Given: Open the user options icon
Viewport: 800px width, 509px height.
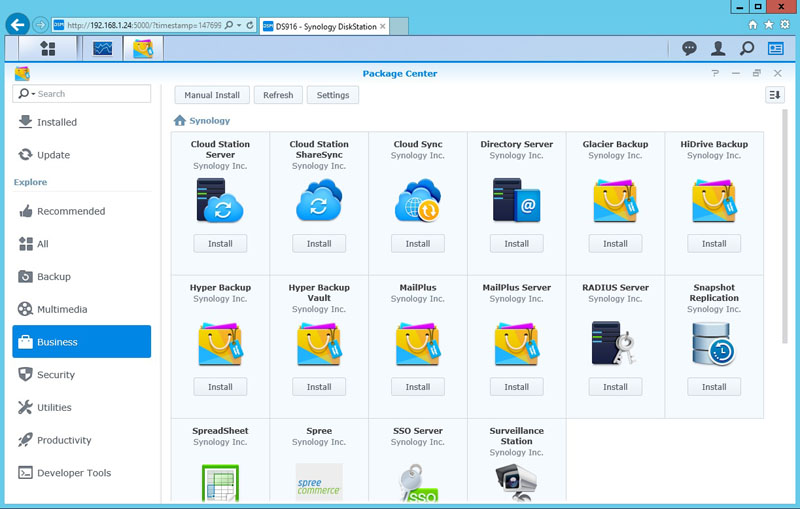Looking at the screenshot, I should [x=718, y=48].
